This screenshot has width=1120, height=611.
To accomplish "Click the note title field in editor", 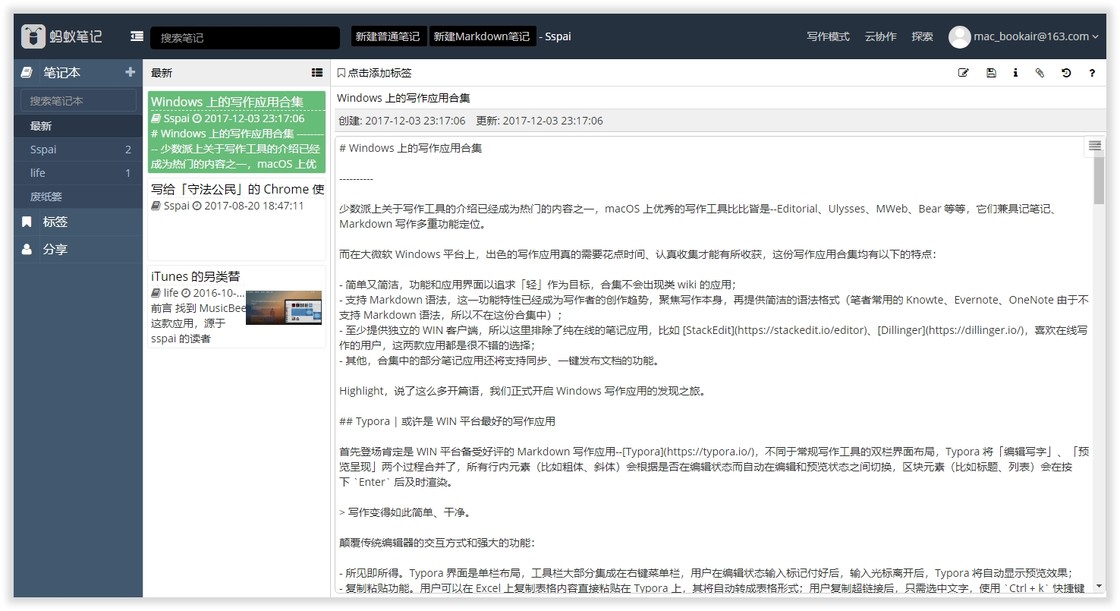I will (x=718, y=98).
